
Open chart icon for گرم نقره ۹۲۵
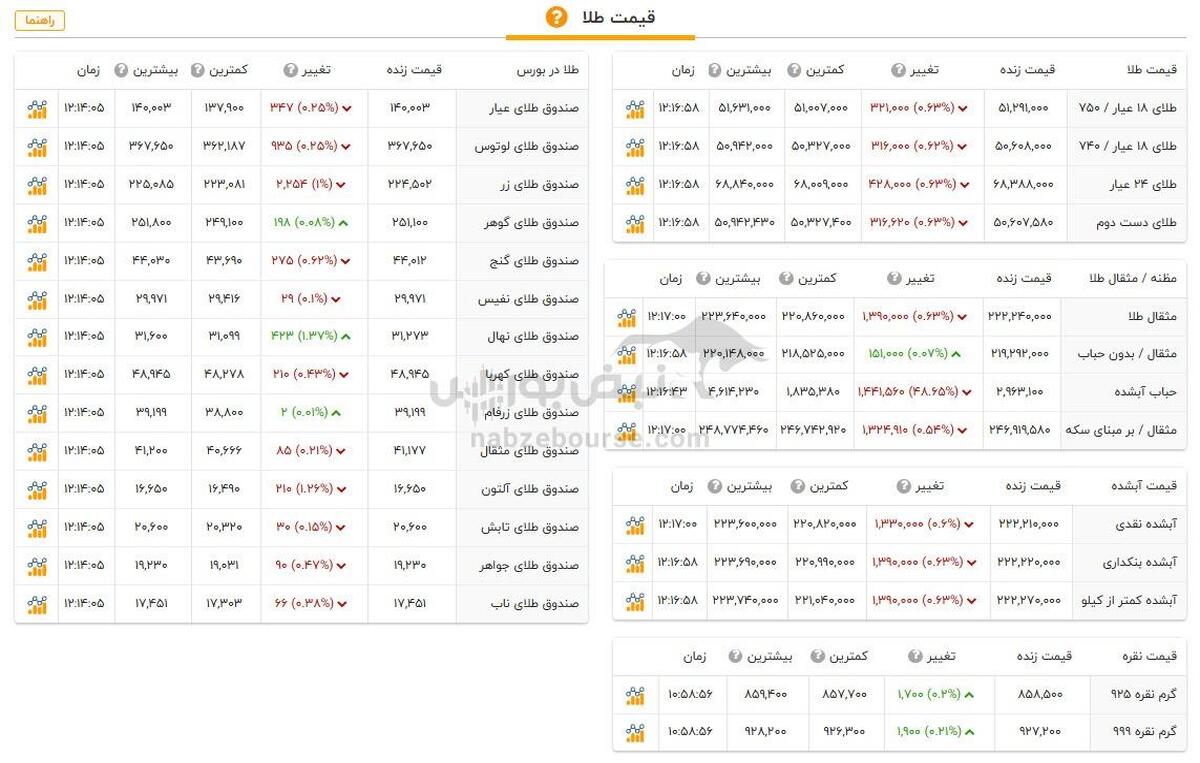point(635,694)
